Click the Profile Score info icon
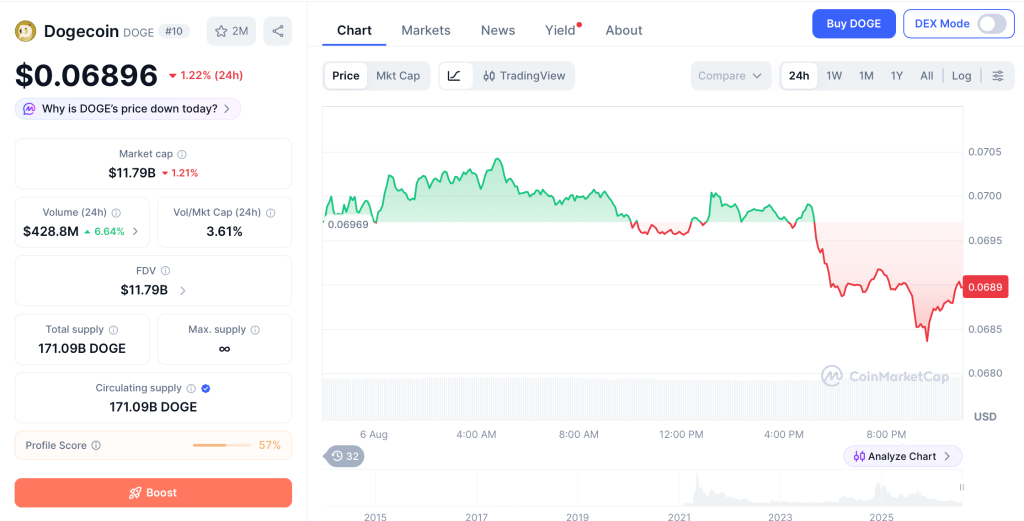This screenshot has width=1024, height=521. tap(96, 445)
